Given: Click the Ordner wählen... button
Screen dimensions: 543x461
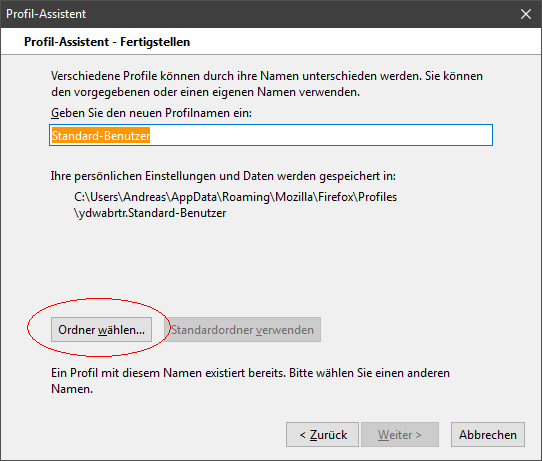Looking at the screenshot, I should tap(101, 330).
